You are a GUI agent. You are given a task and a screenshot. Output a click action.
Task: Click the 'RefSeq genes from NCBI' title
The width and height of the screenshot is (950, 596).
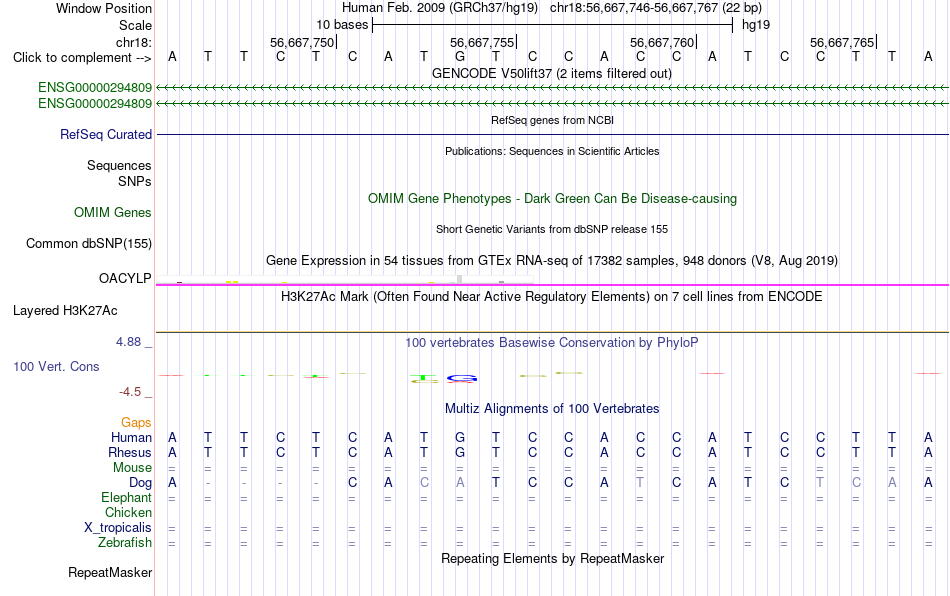click(x=553, y=121)
